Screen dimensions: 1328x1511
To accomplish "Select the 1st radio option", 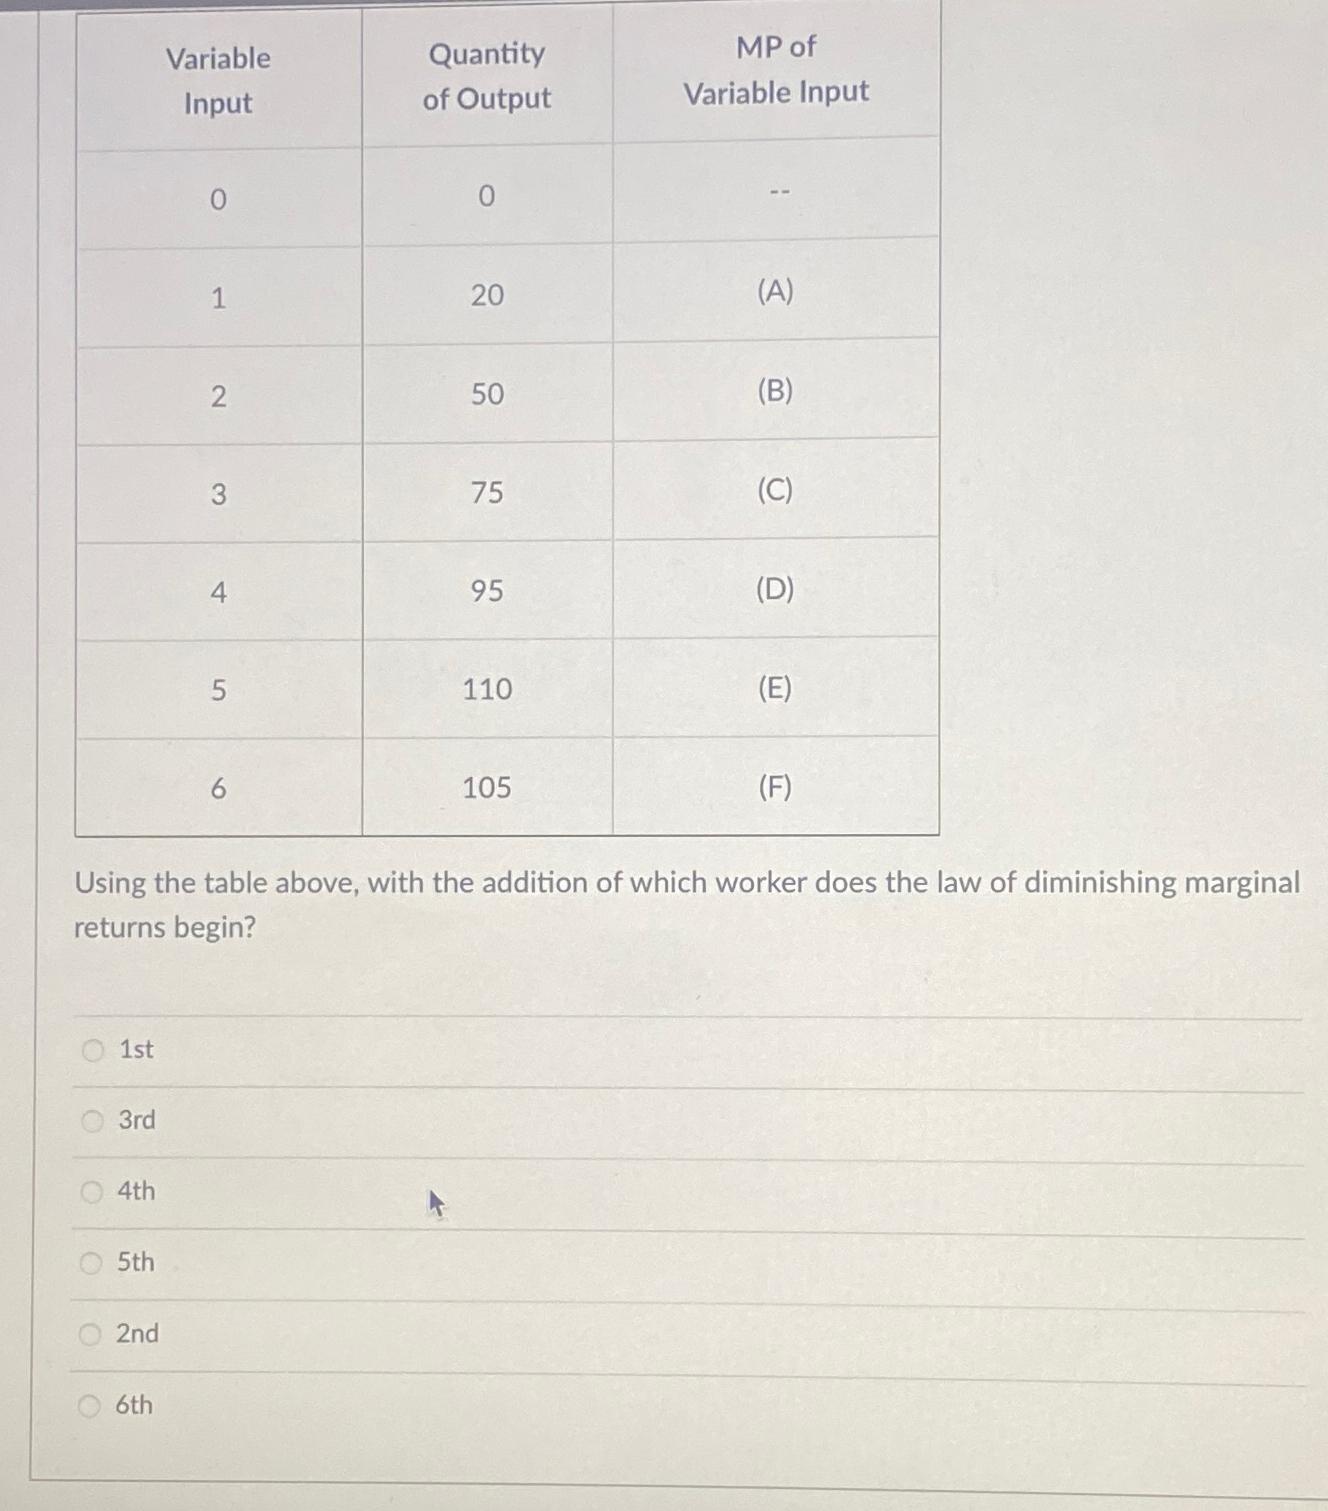I will coord(91,1049).
